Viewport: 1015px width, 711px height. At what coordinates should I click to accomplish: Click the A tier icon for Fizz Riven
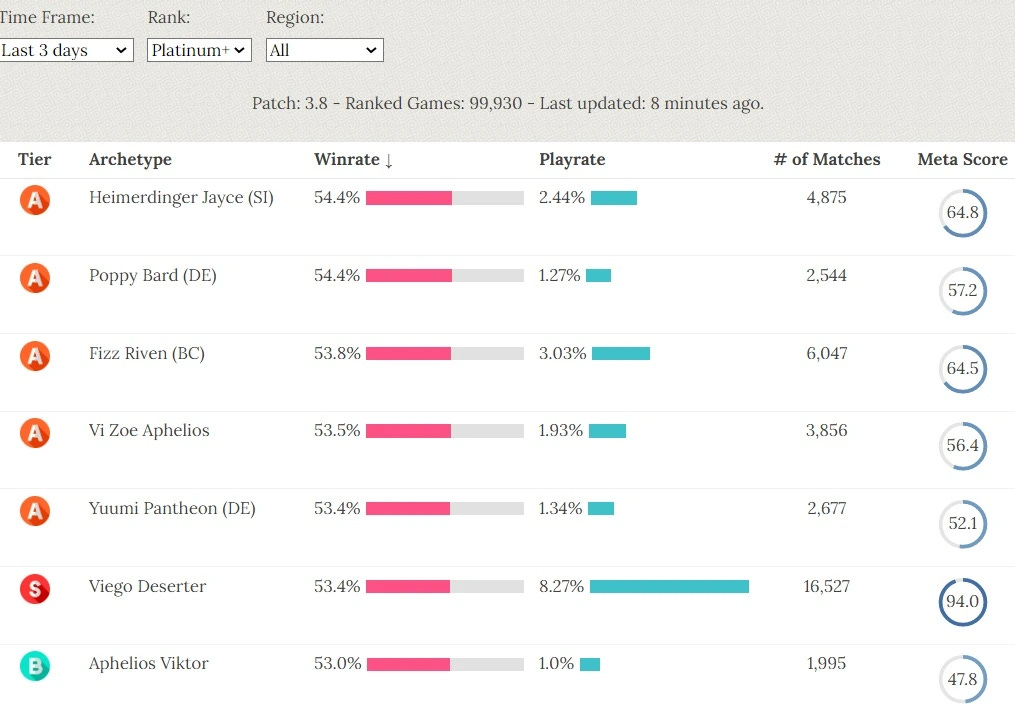(35, 356)
